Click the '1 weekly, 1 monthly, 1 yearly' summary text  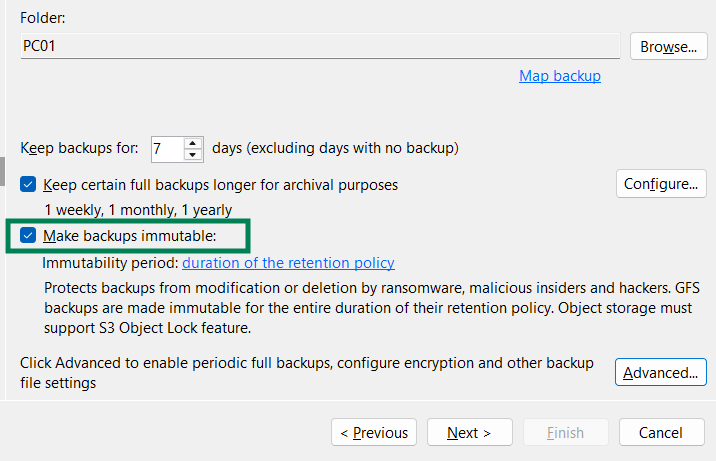click(138, 211)
